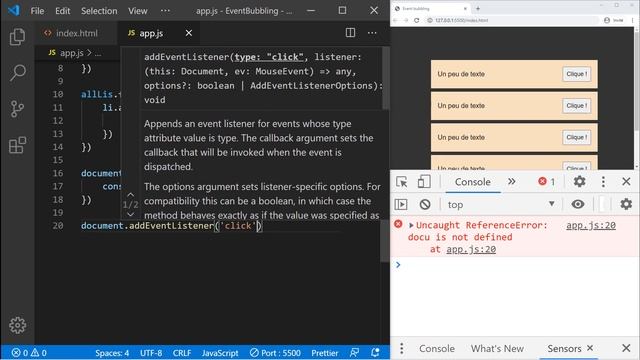Expand the Uncaught ReferenceError message
This screenshot has width=640, height=360.
point(411,225)
